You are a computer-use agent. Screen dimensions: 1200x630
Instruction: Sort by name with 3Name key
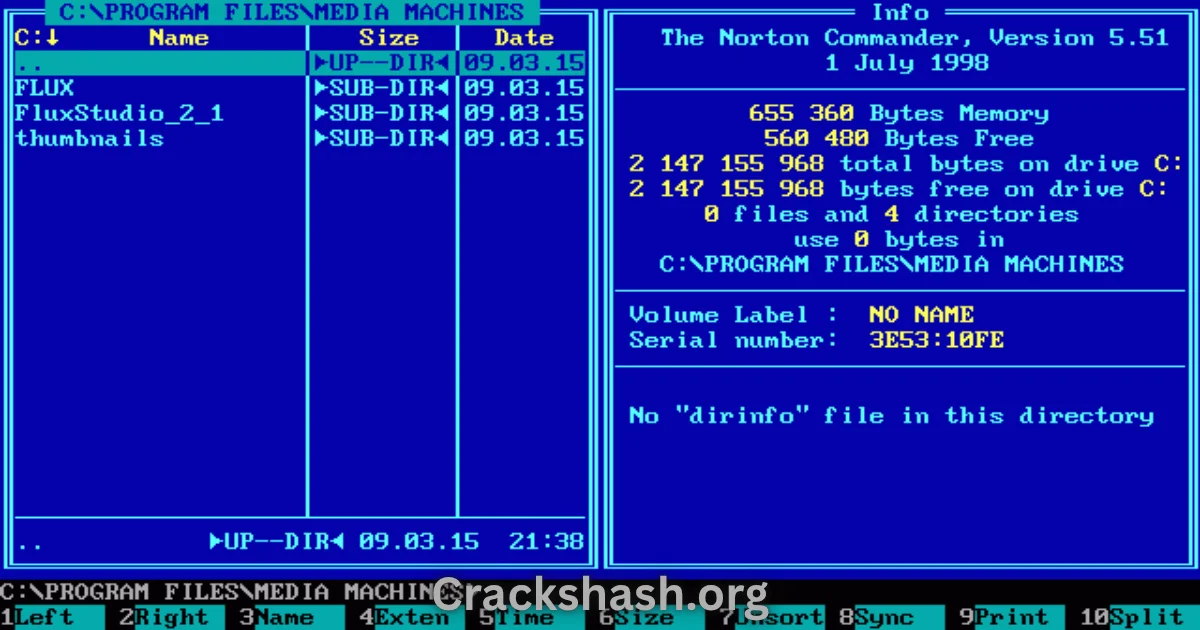point(291,618)
